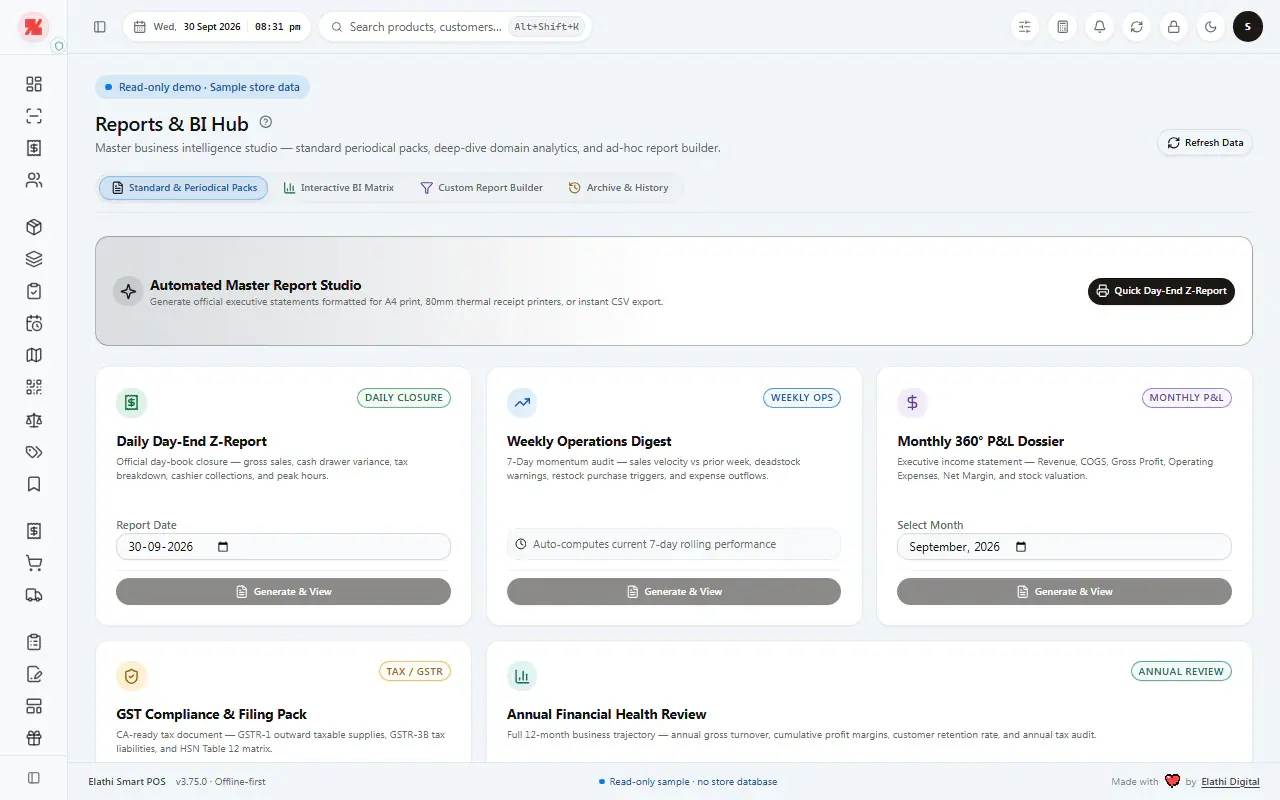Click the shield icon on GST Compliance card
The width and height of the screenshot is (1280, 800).
pos(131,677)
